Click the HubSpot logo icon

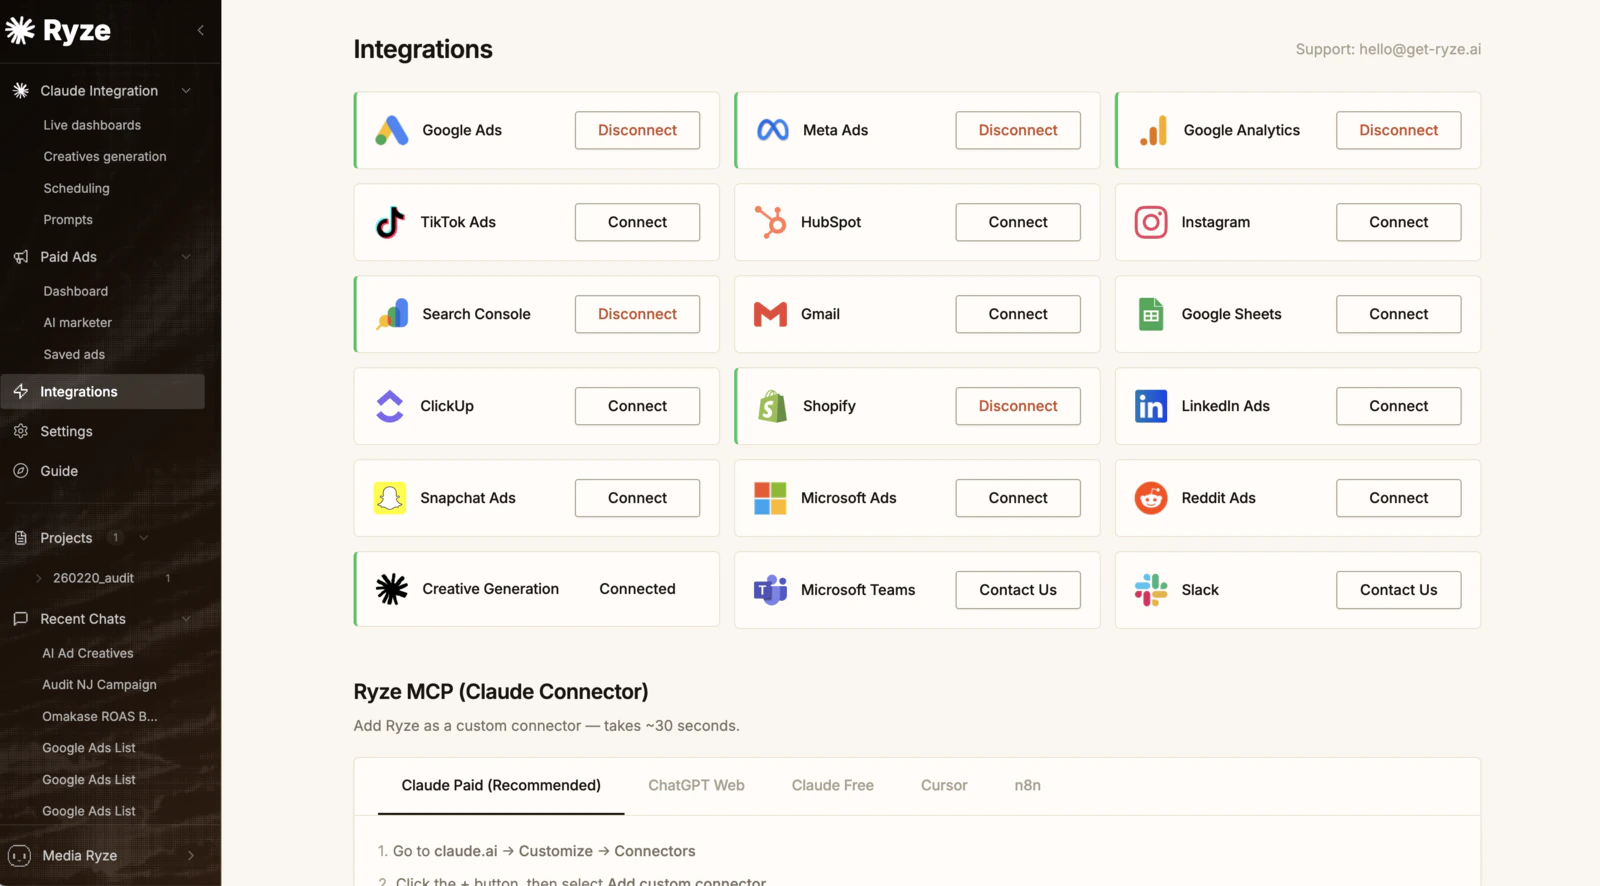point(770,222)
